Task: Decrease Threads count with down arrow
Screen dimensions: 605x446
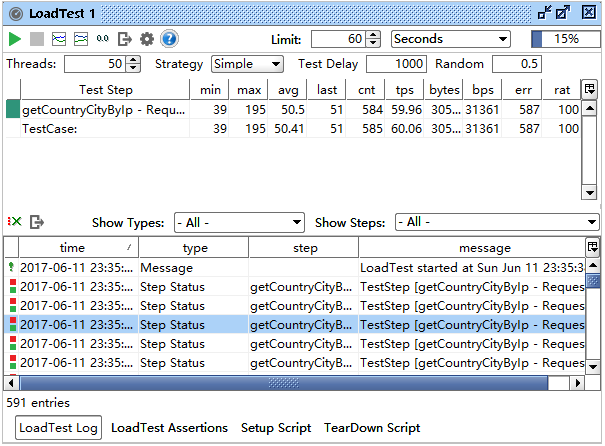Action: point(133,68)
